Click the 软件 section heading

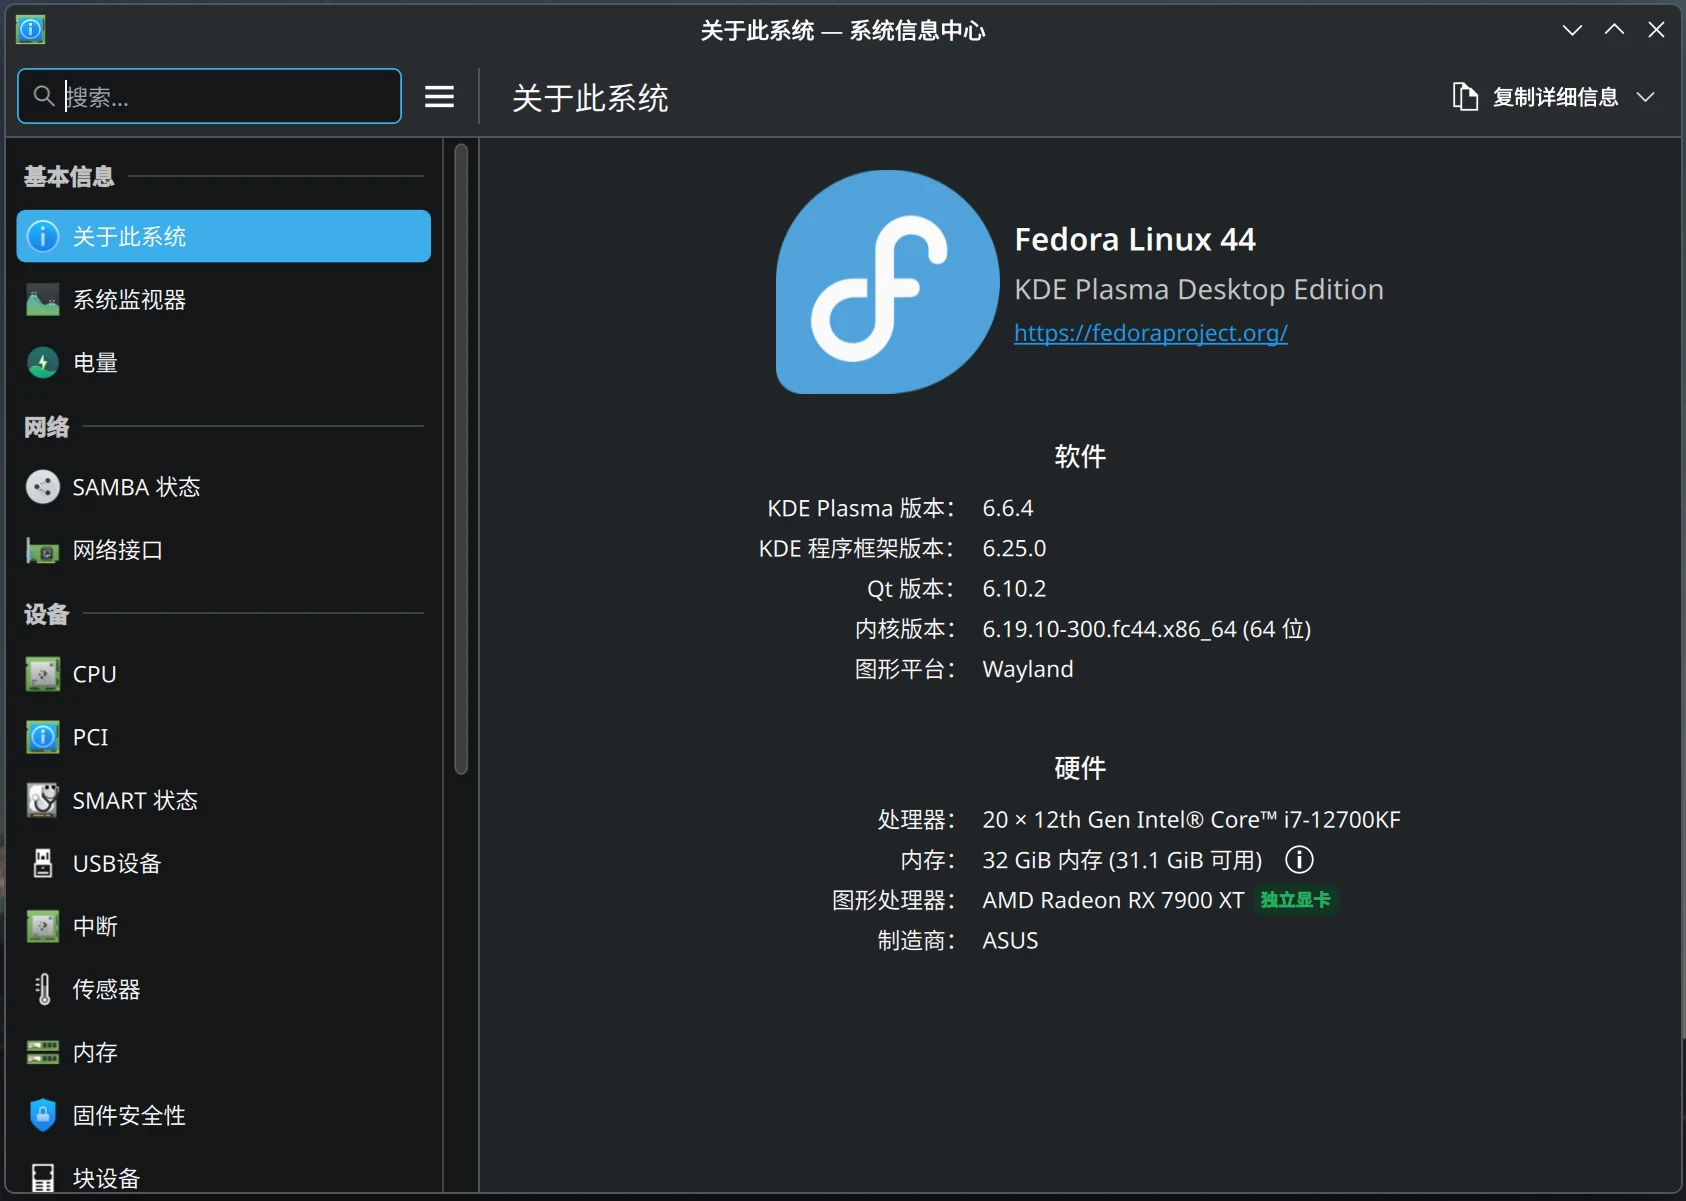1080,456
